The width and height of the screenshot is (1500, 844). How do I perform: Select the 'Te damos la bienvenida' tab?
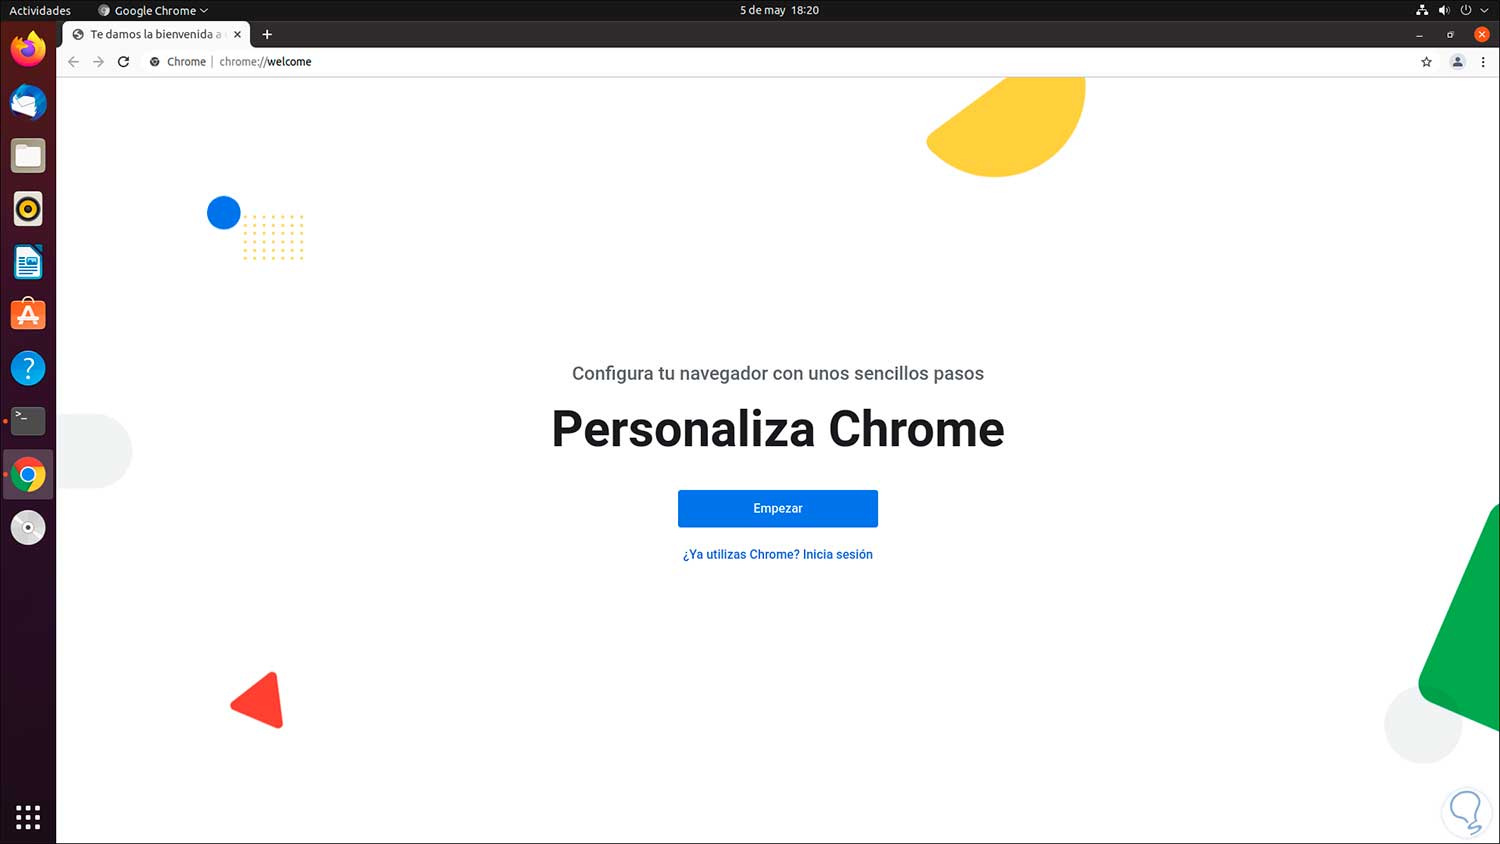pyautogui.click(x=150, y=34)
